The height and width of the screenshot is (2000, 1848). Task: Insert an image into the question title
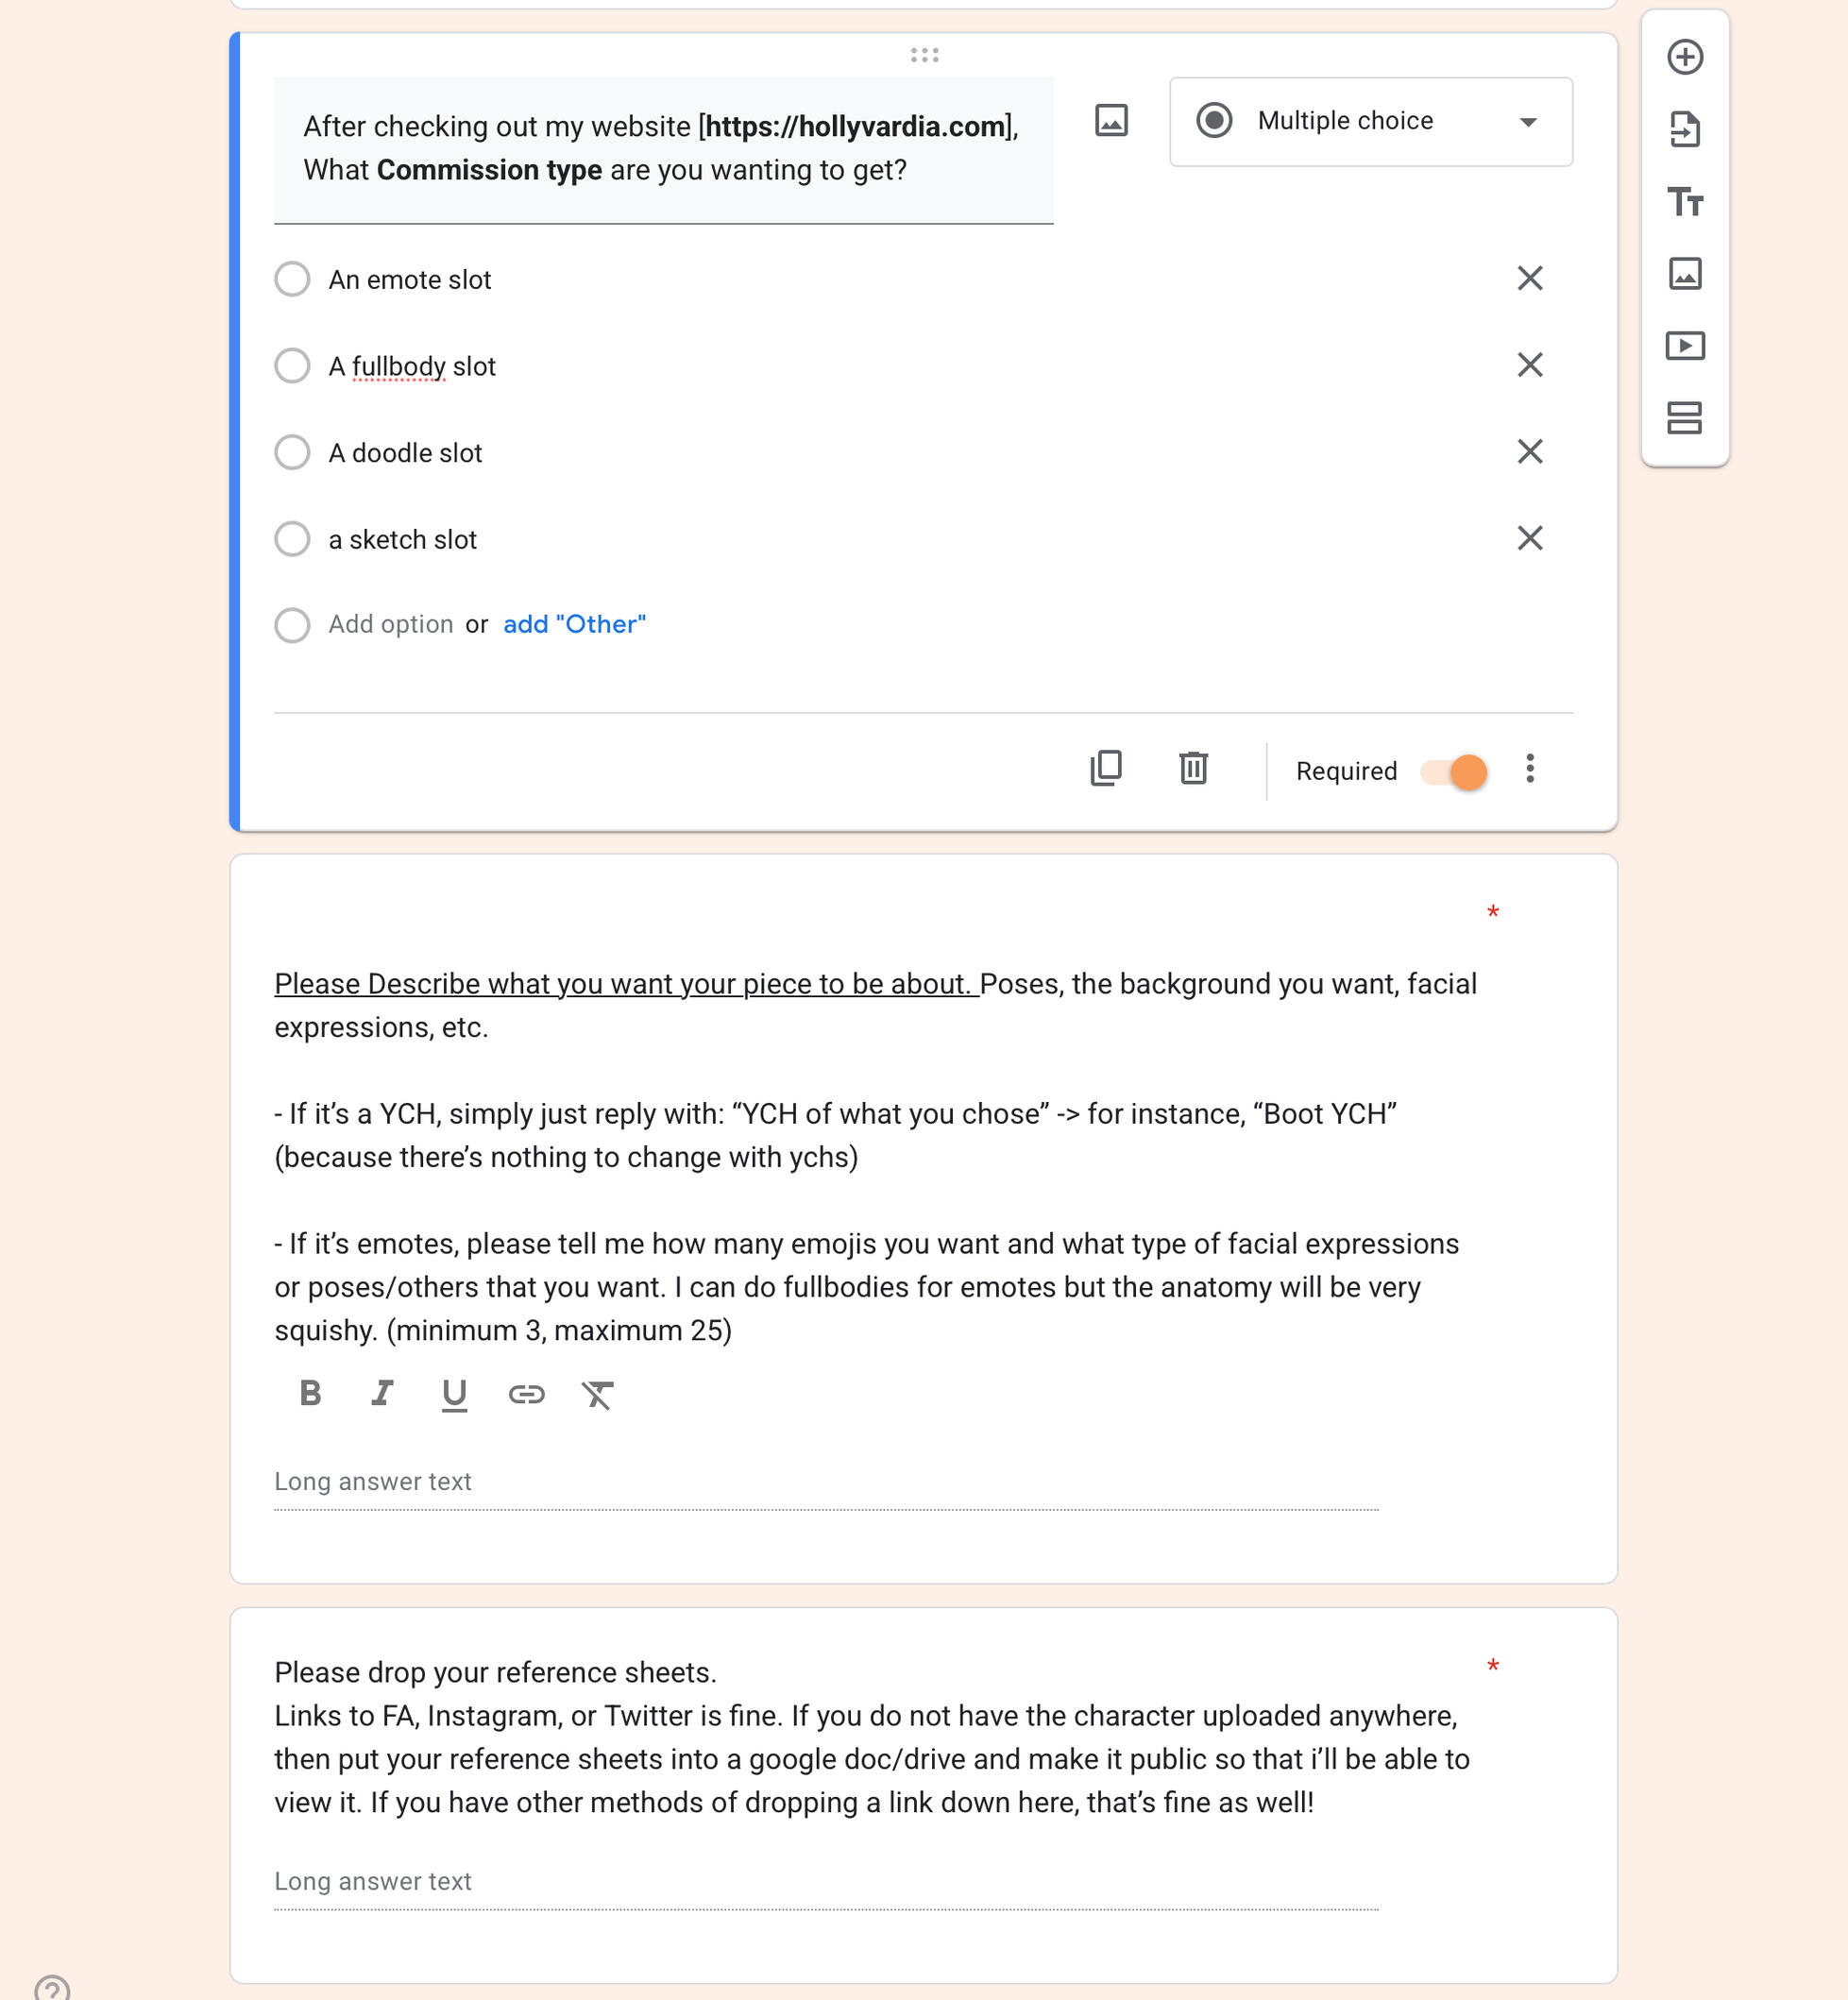[x=1111, y=121]
